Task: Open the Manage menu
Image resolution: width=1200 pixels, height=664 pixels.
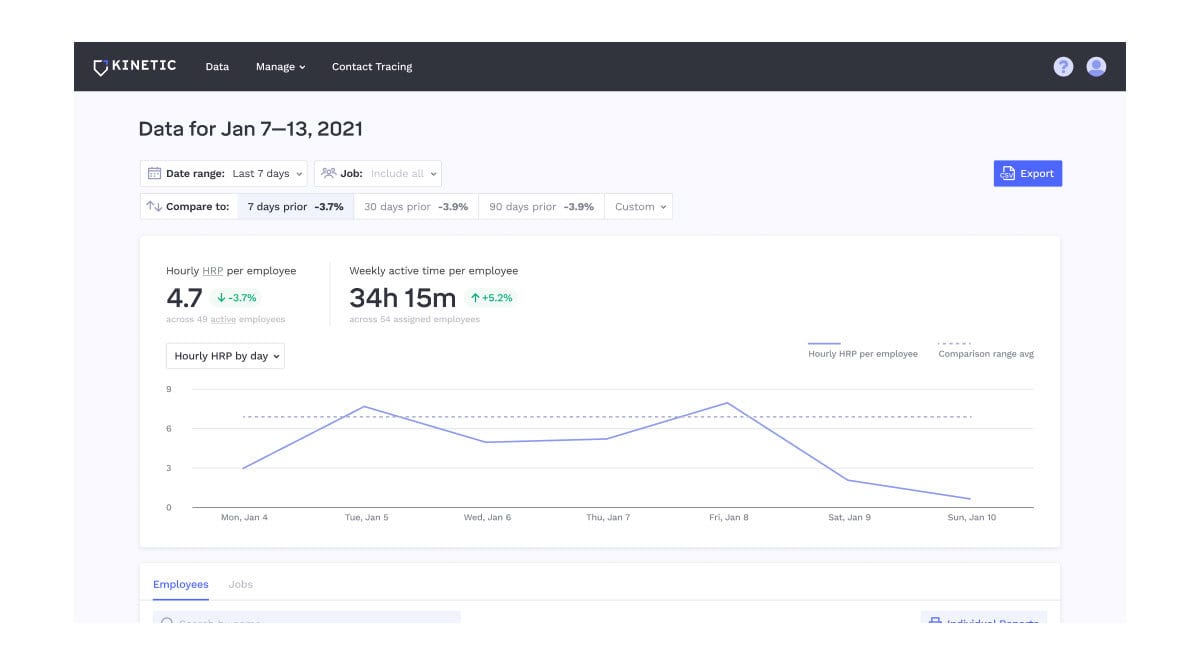Action: [280, 67]
